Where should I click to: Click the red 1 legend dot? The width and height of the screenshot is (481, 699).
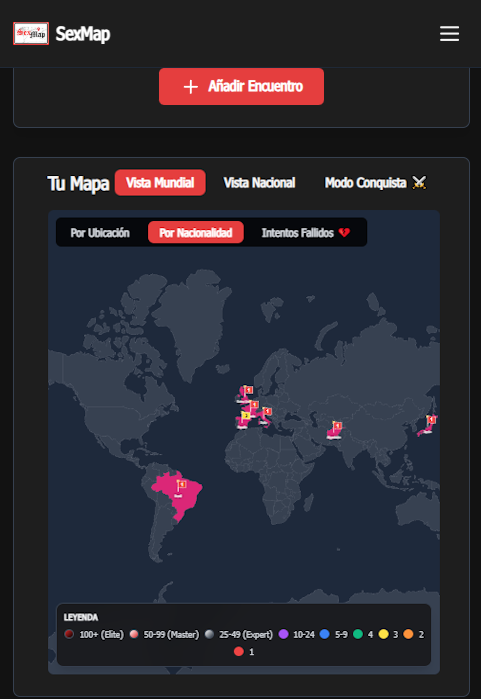tap(238, 651)
